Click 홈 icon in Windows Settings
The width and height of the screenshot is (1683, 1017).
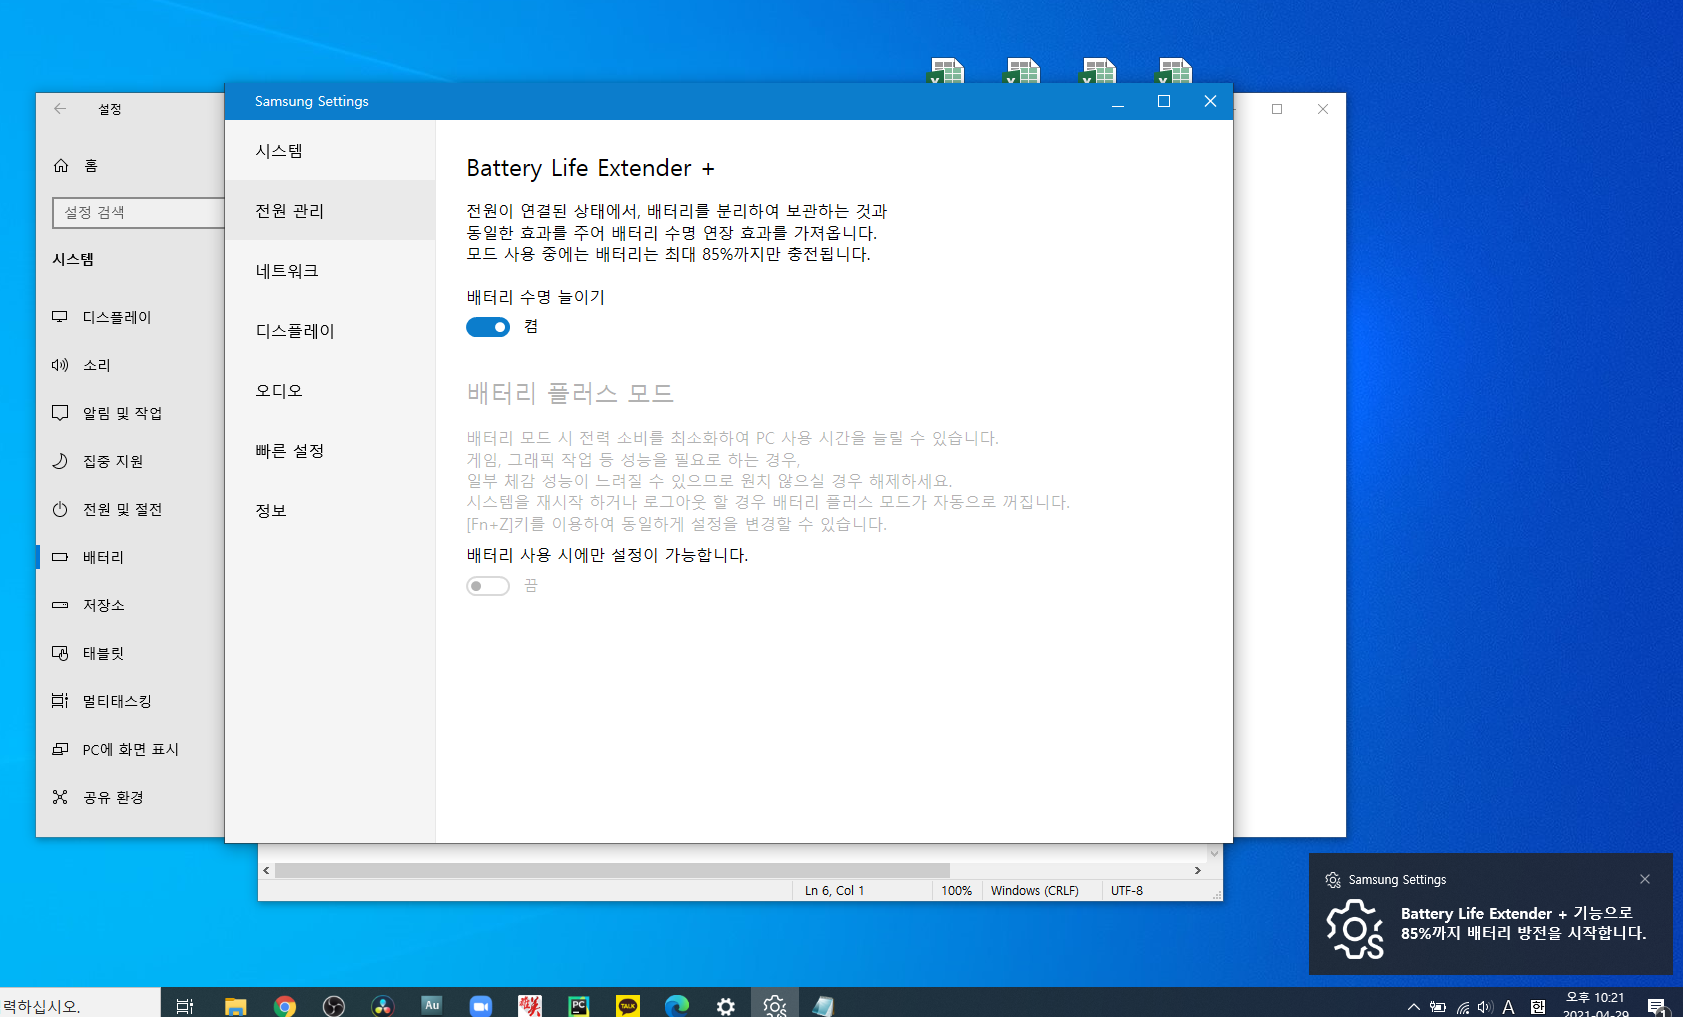tap(61, 165)
